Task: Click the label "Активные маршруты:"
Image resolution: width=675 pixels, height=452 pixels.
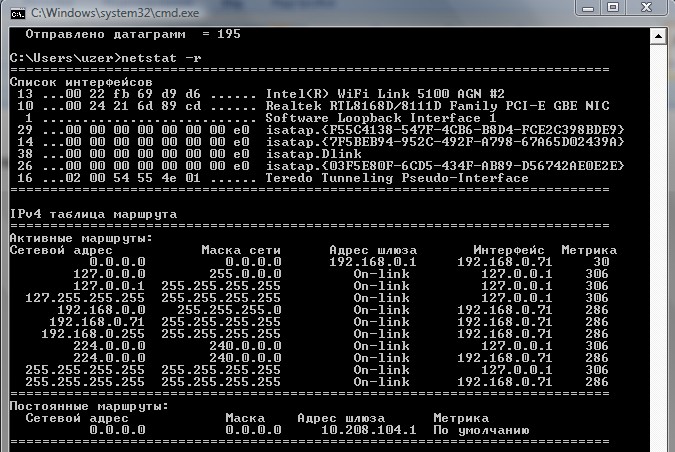Action: (81, 238)
